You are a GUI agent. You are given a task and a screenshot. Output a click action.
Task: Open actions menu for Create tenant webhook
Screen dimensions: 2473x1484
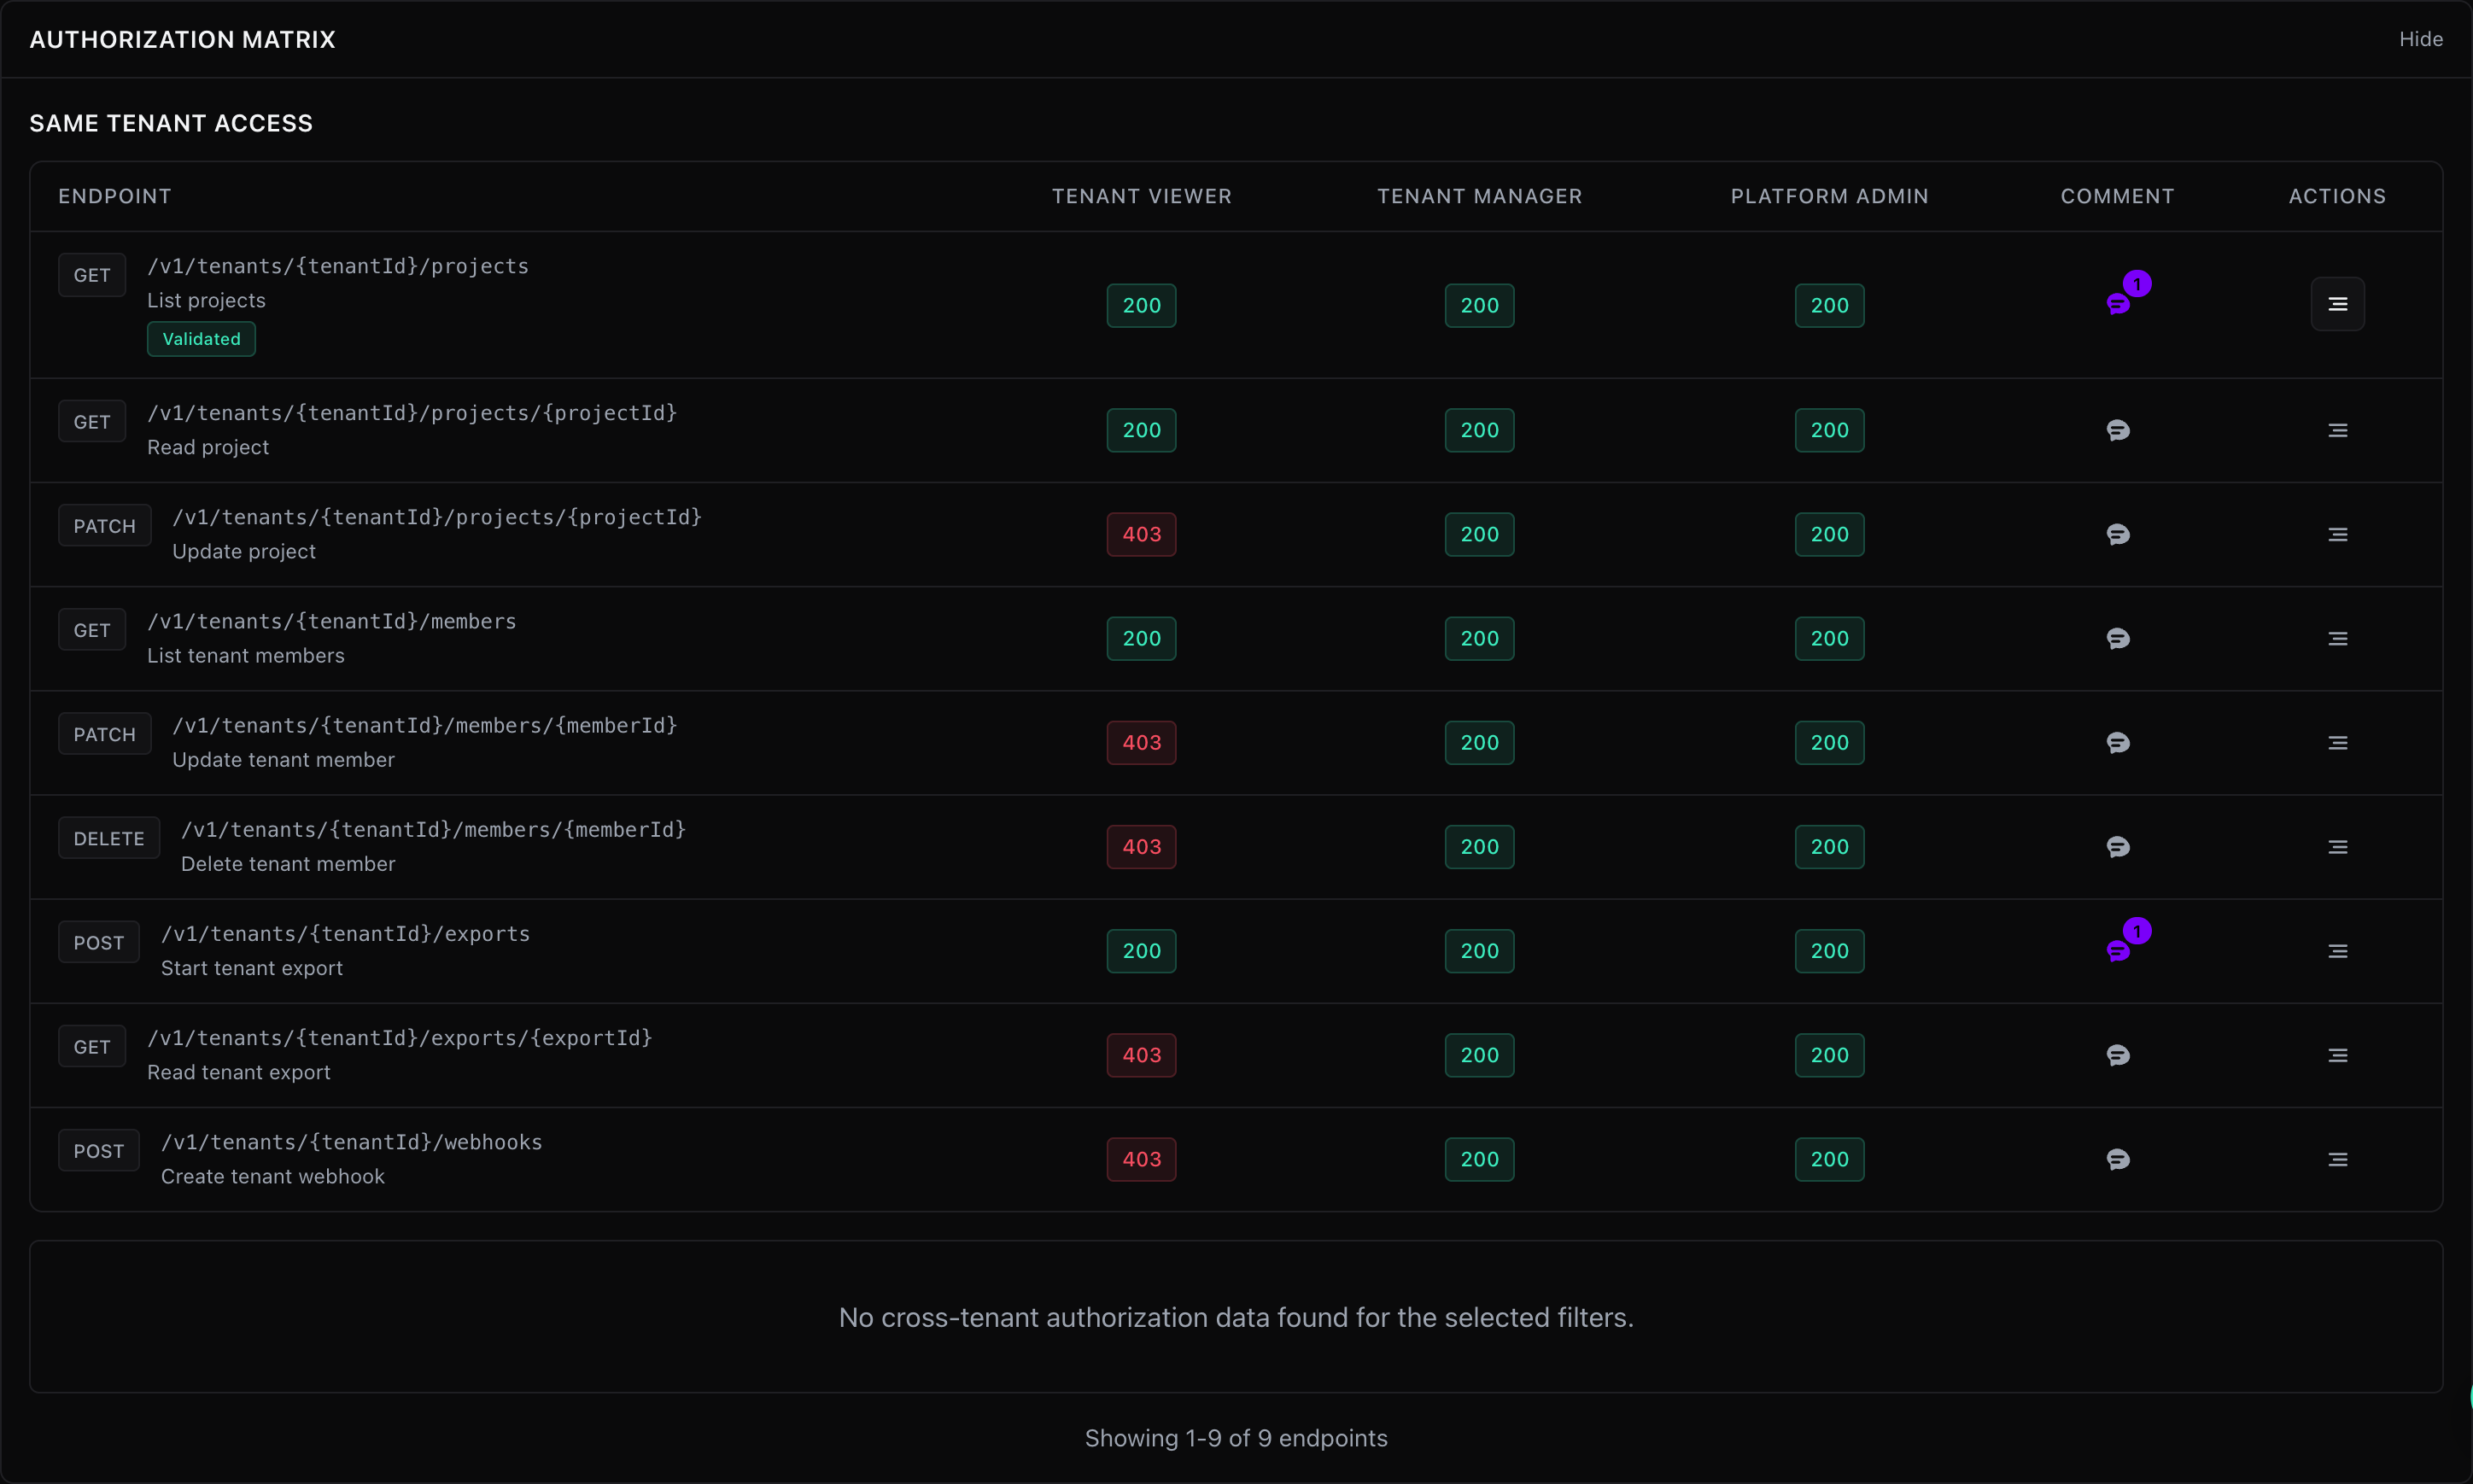(x=2337, y=1159)
